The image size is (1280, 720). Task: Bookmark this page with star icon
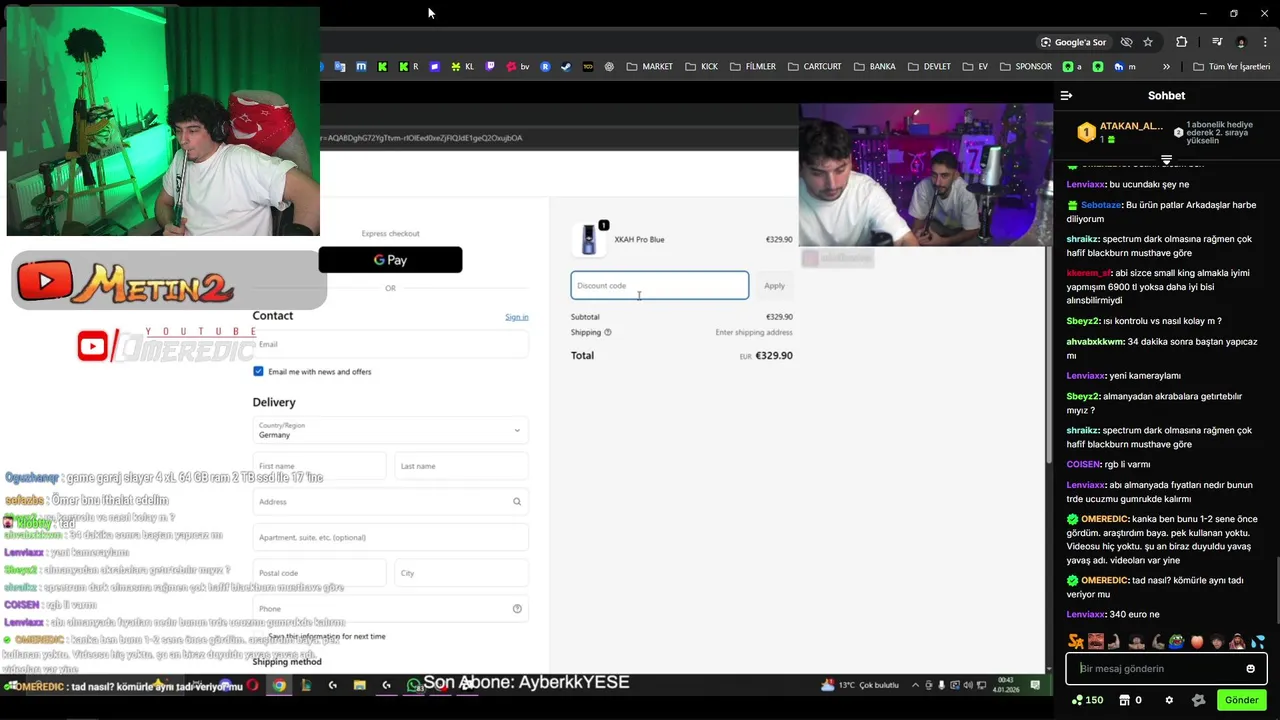point(1148,42)
